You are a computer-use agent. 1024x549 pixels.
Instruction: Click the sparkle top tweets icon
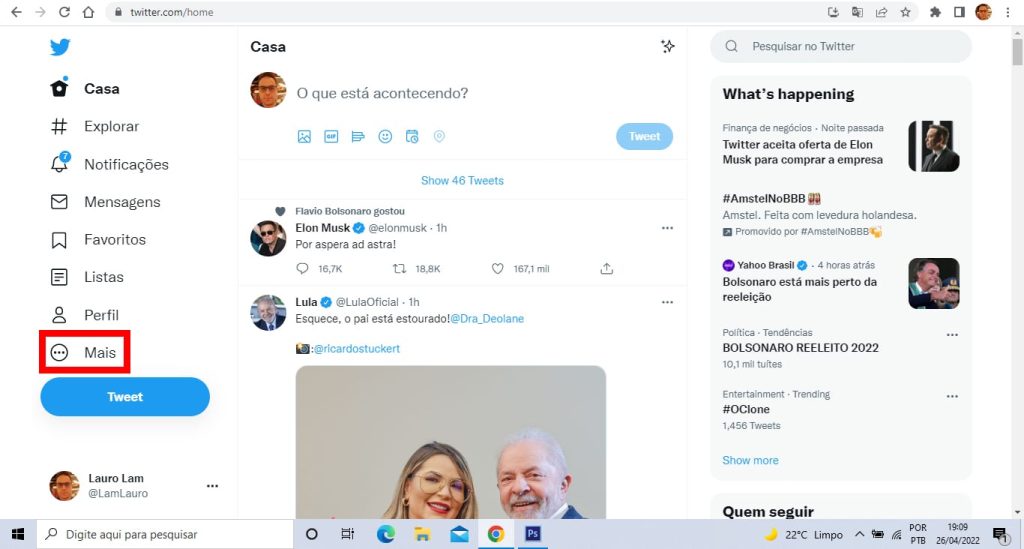(667, 46)
